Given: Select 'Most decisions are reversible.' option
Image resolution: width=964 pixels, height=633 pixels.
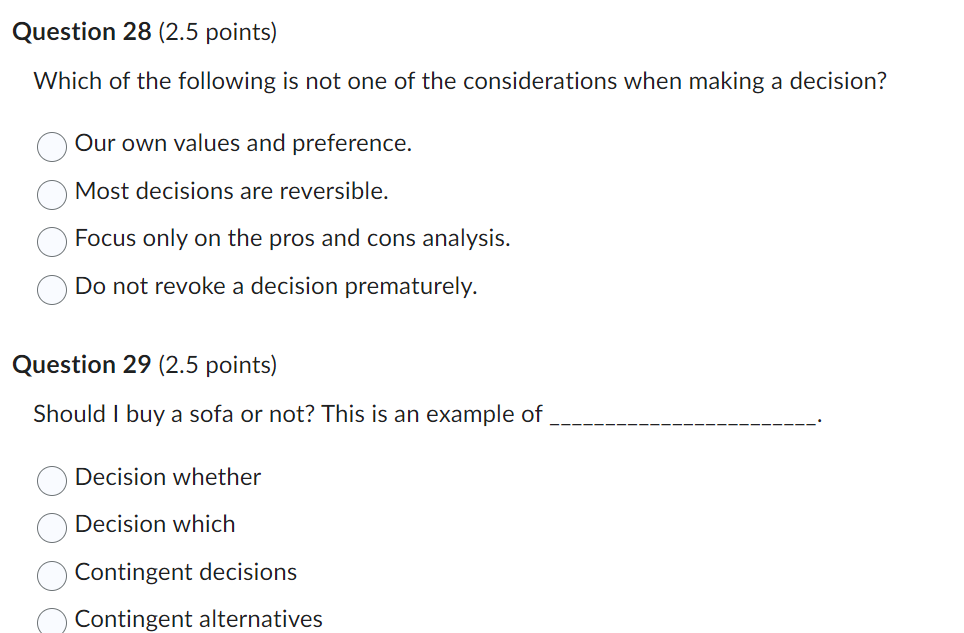Looking at the screenshot, I should [51, 195].
